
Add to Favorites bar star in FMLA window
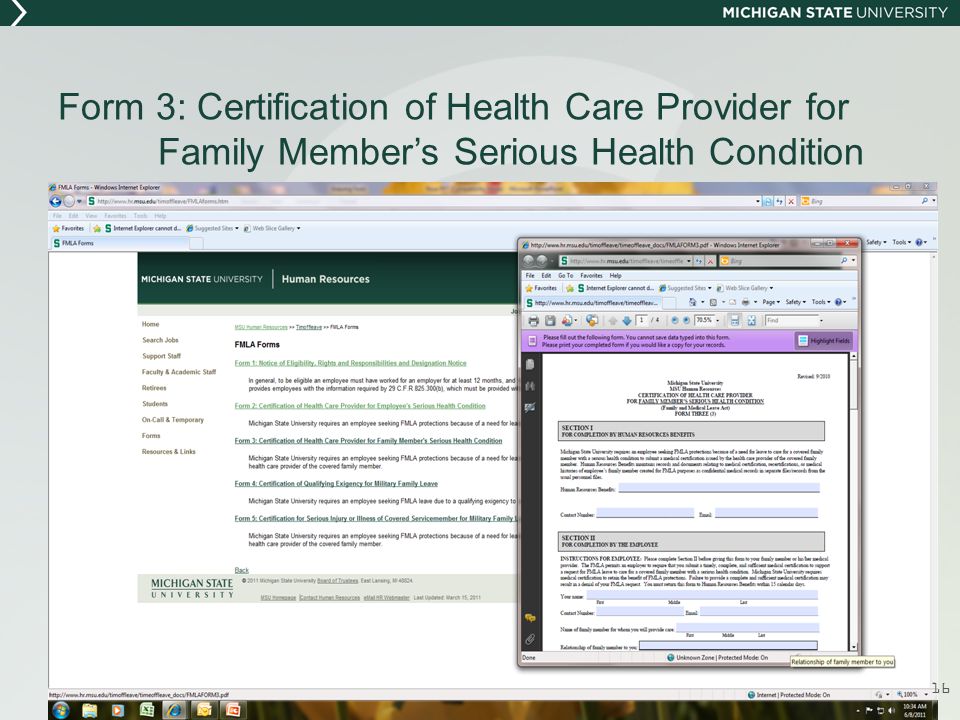click(x=97, y=228)
